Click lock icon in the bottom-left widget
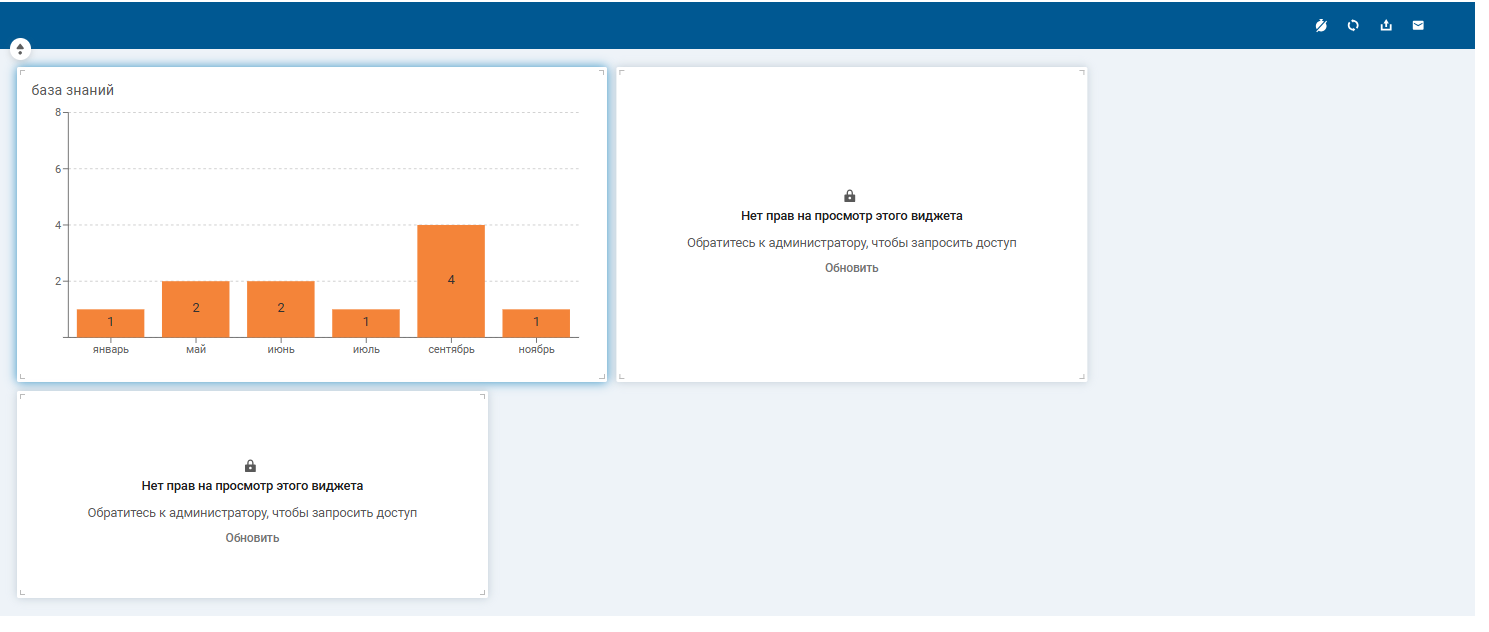 [250, 466]
